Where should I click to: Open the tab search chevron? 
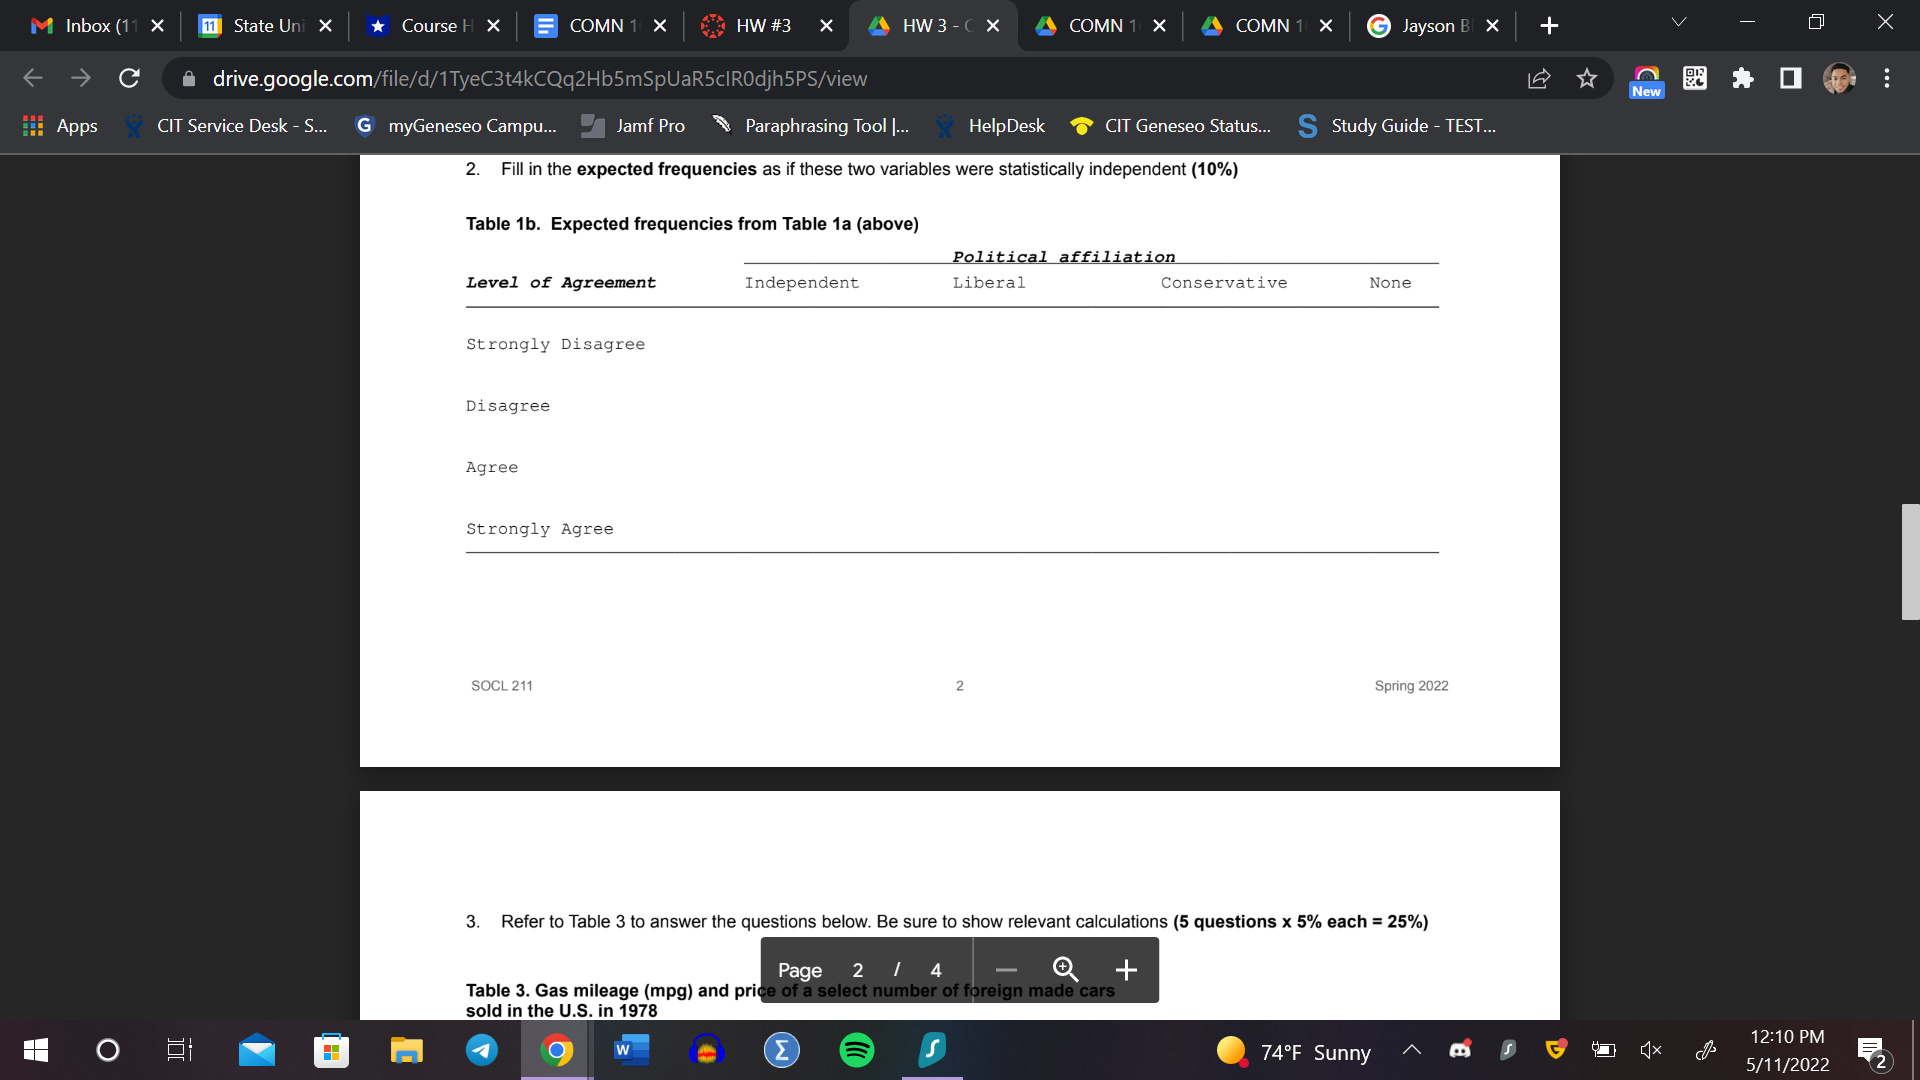pyautogui.click(x=1679, y=21)
